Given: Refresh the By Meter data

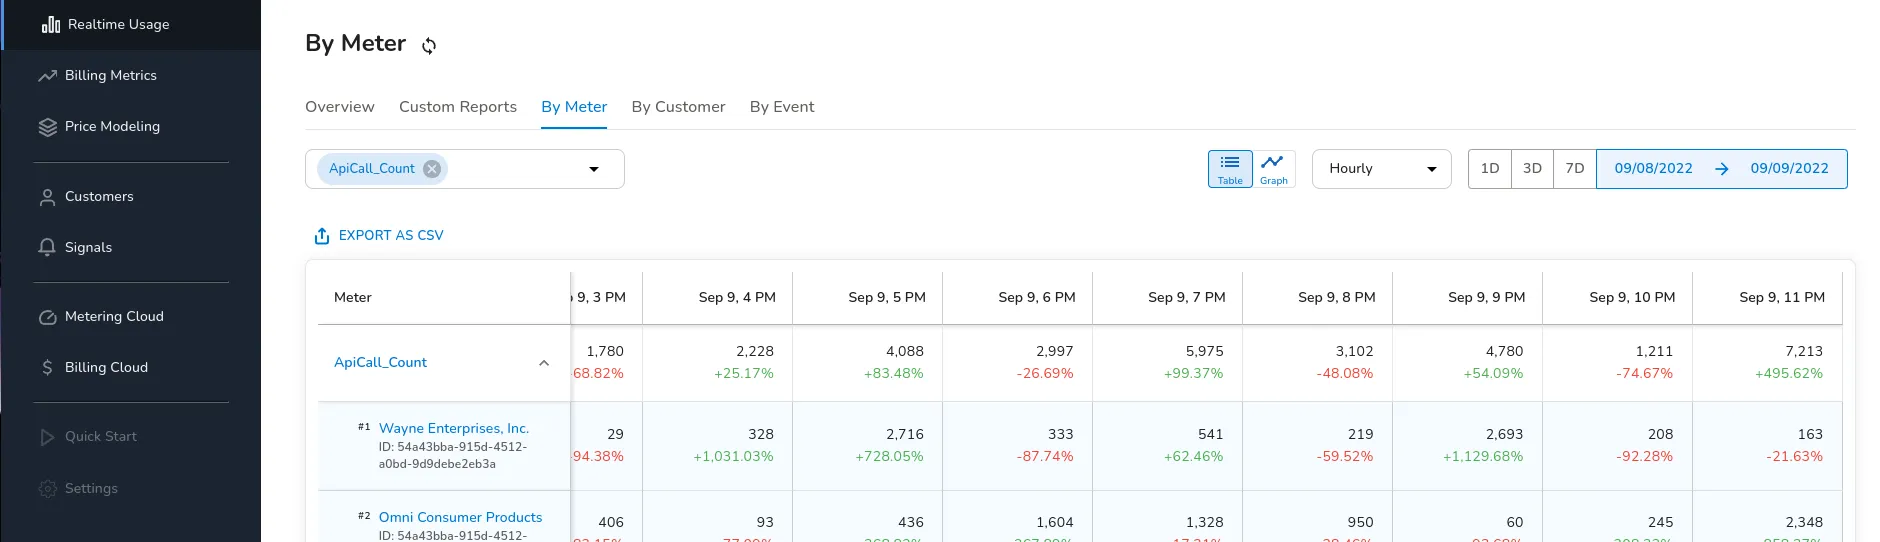Looking at the screenshot, I should click(x=429, y=45).
